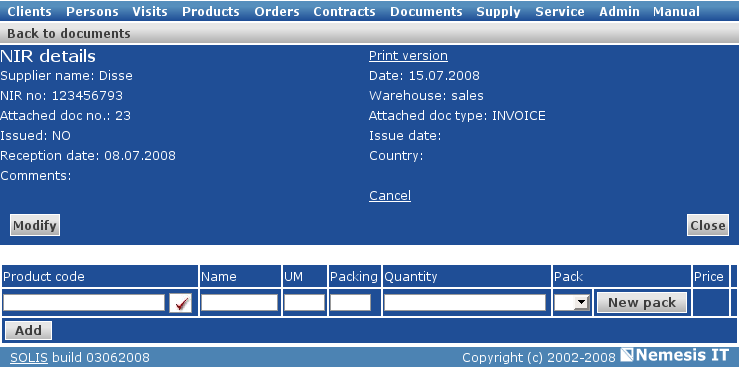
Task: Go Back to documents
Action: coord(68,33)
